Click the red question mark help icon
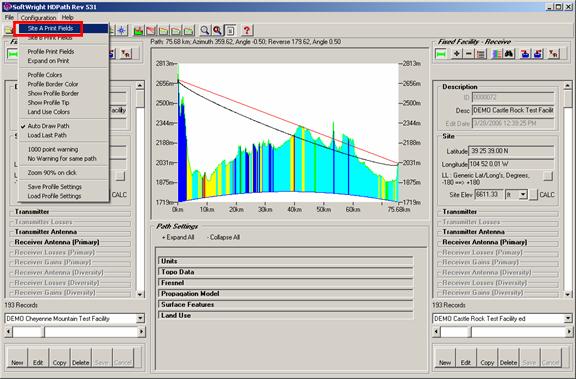This screenshot has width=576, height=379. (247, 30)
